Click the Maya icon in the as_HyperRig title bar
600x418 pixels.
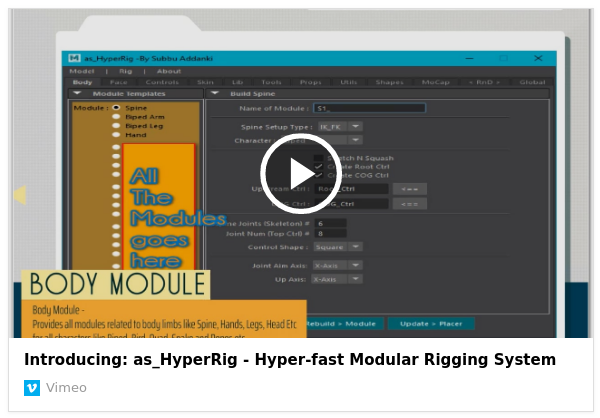point(74,58)
